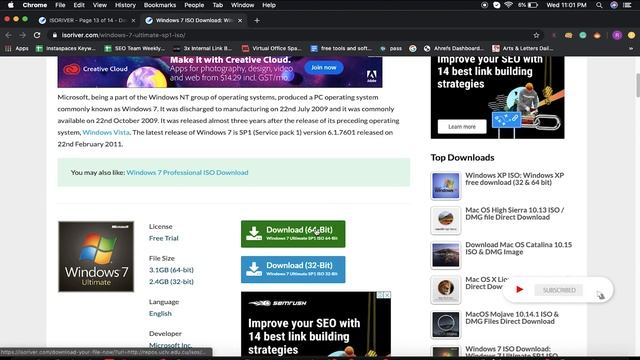The image size is (640, 360).
Task: Open the Windows XP ISO download link
Action: click(515, 179)
